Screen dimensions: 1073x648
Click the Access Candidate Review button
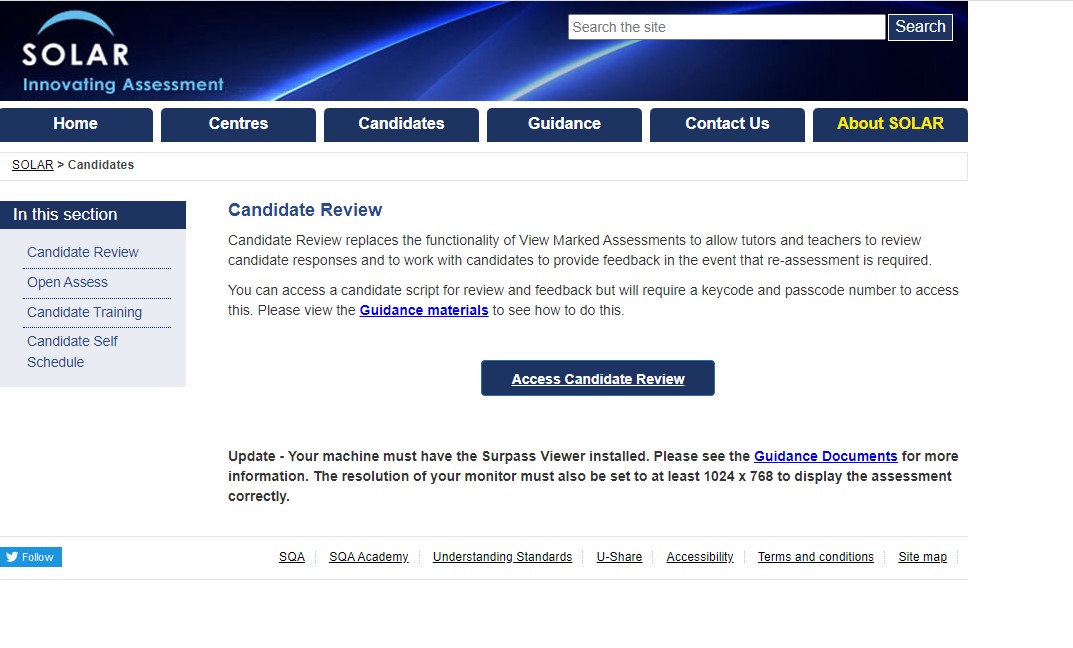[x=597, y=378]
